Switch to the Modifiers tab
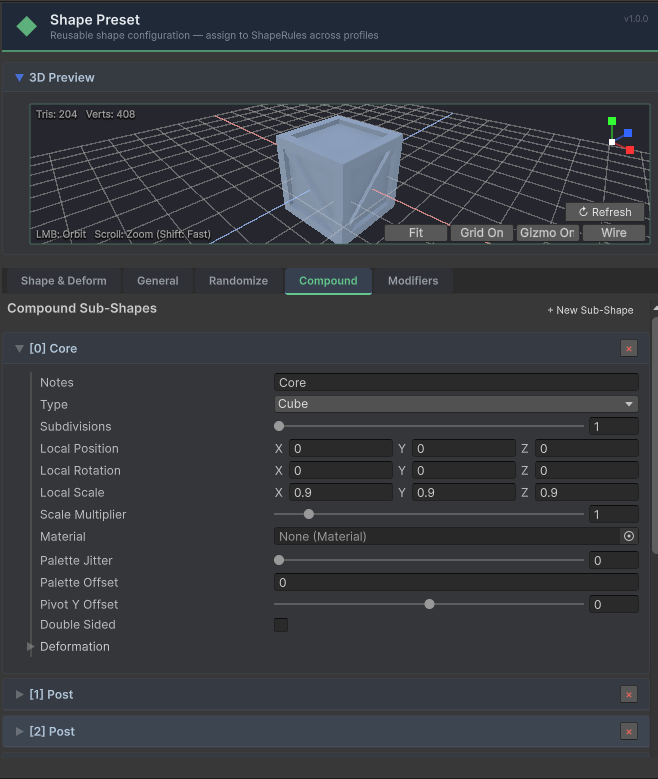The image size is (658, 779). (x=412, y=281)
